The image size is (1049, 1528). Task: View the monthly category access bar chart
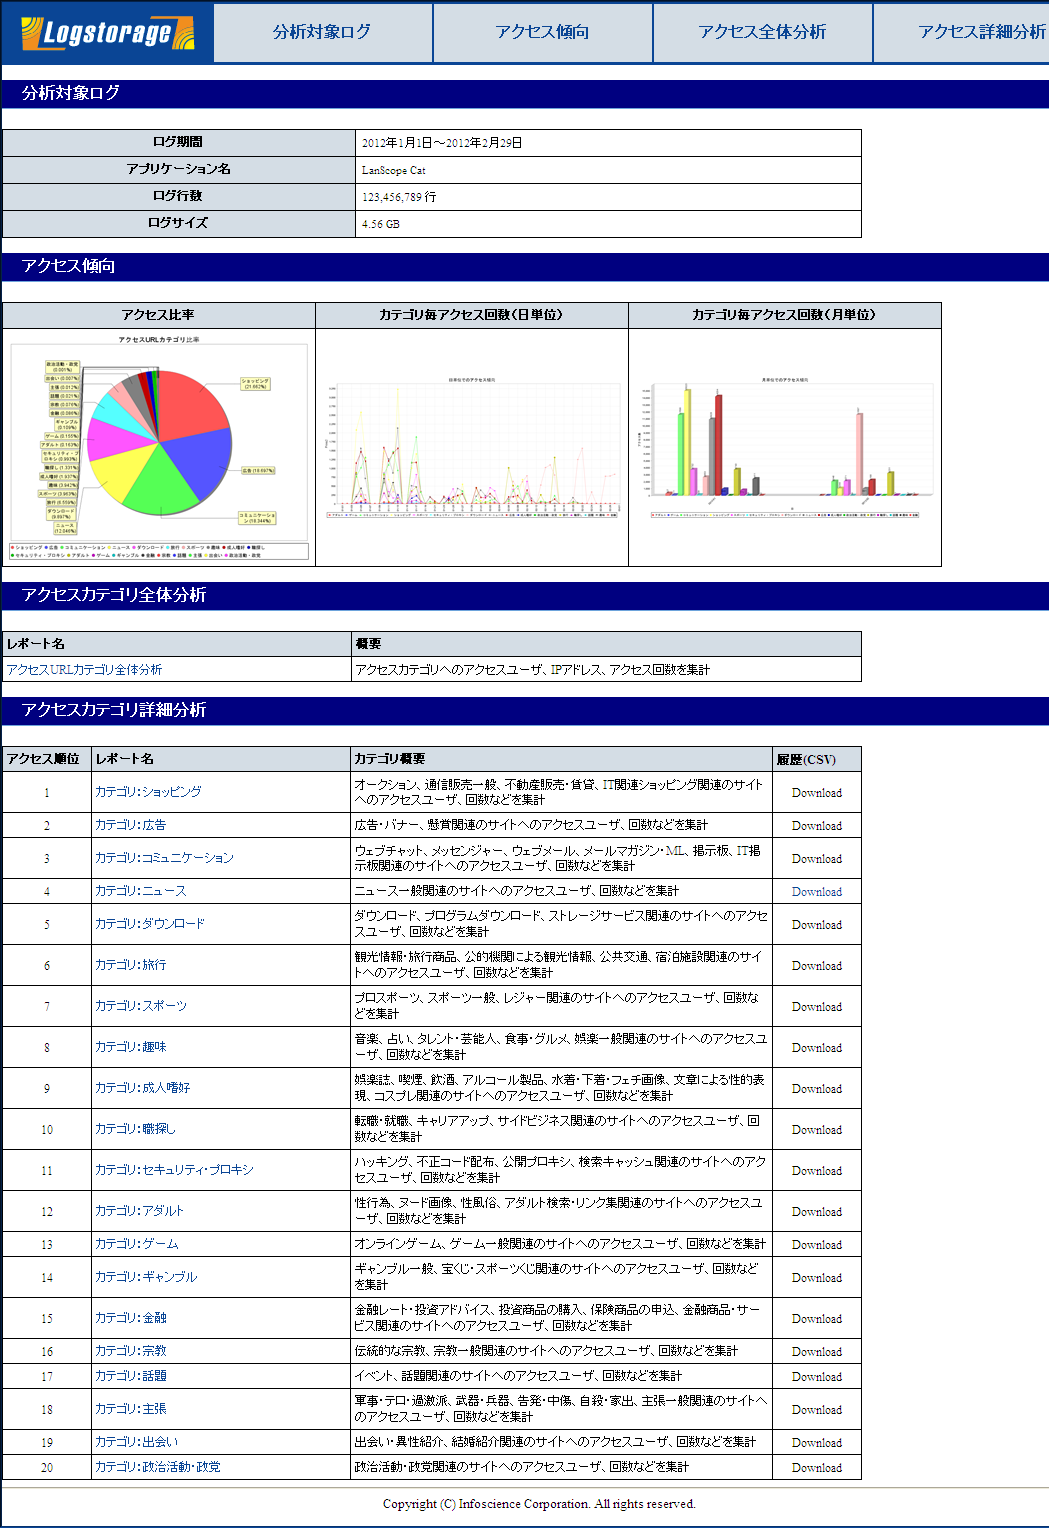coord(785,447)
